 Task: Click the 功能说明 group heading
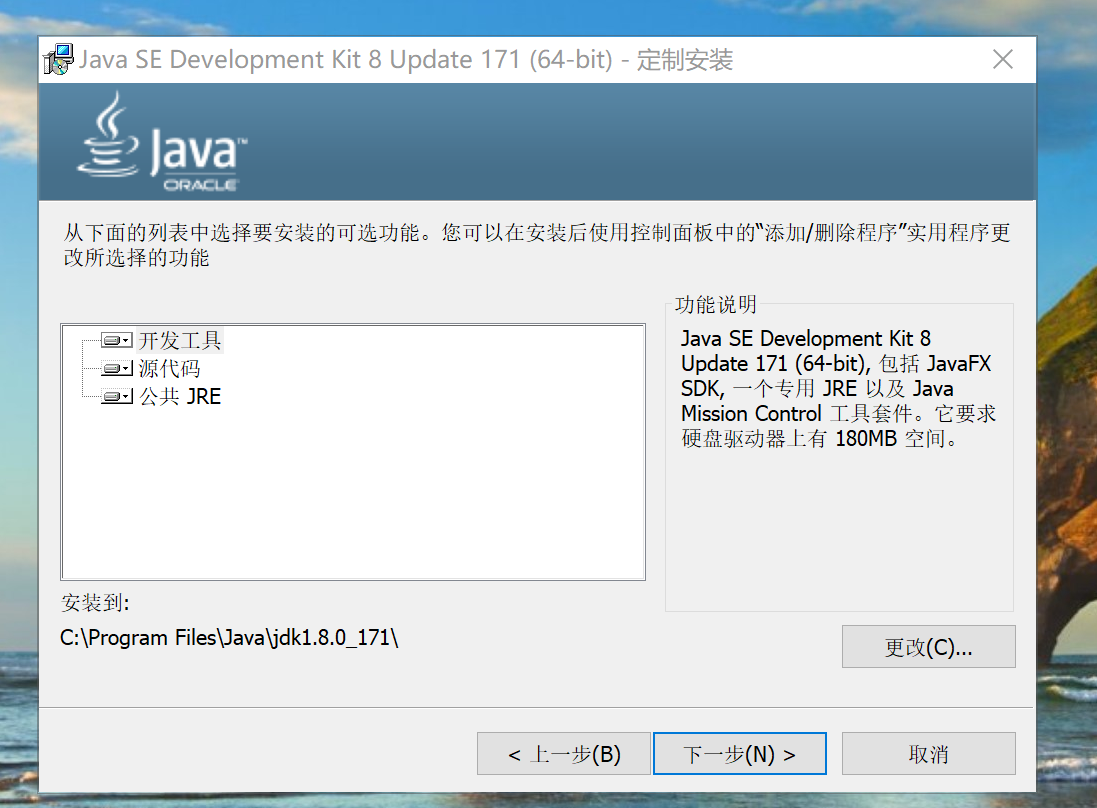(715, 304)
